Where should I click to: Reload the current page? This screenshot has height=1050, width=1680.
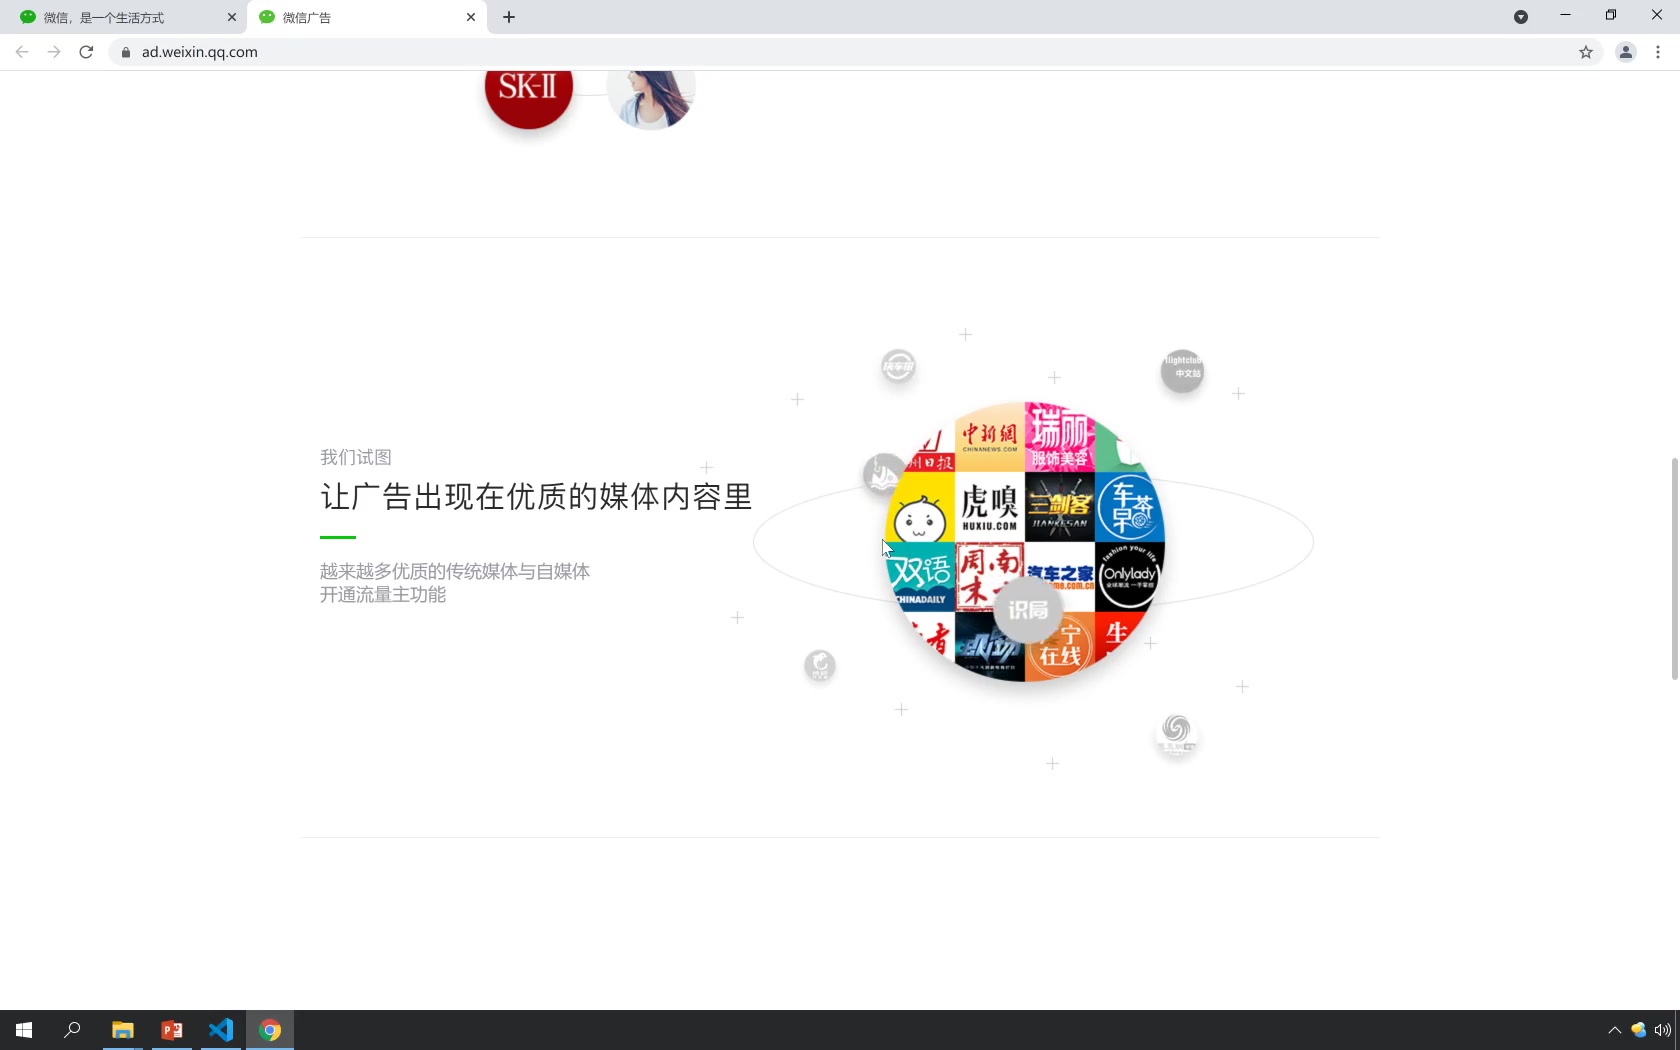pyautogui.click(x=86, y=52)
